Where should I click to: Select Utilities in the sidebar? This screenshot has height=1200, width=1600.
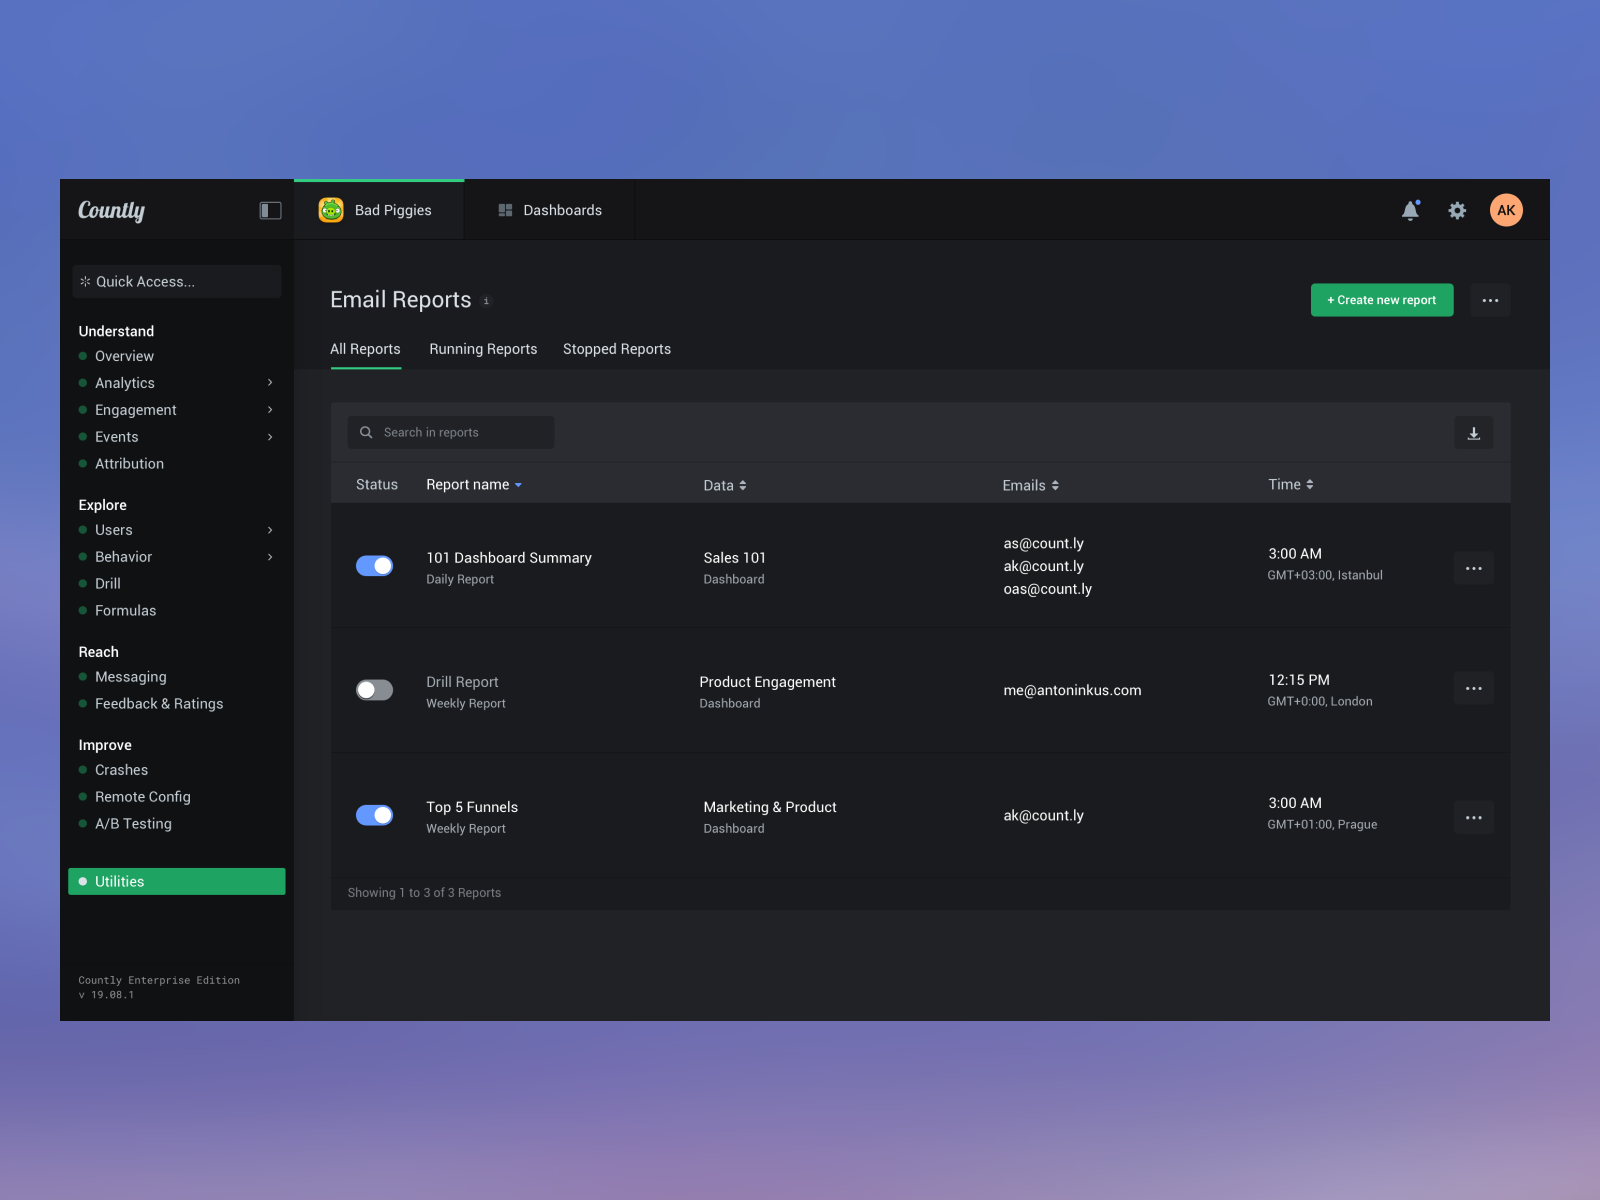(118, 881)
